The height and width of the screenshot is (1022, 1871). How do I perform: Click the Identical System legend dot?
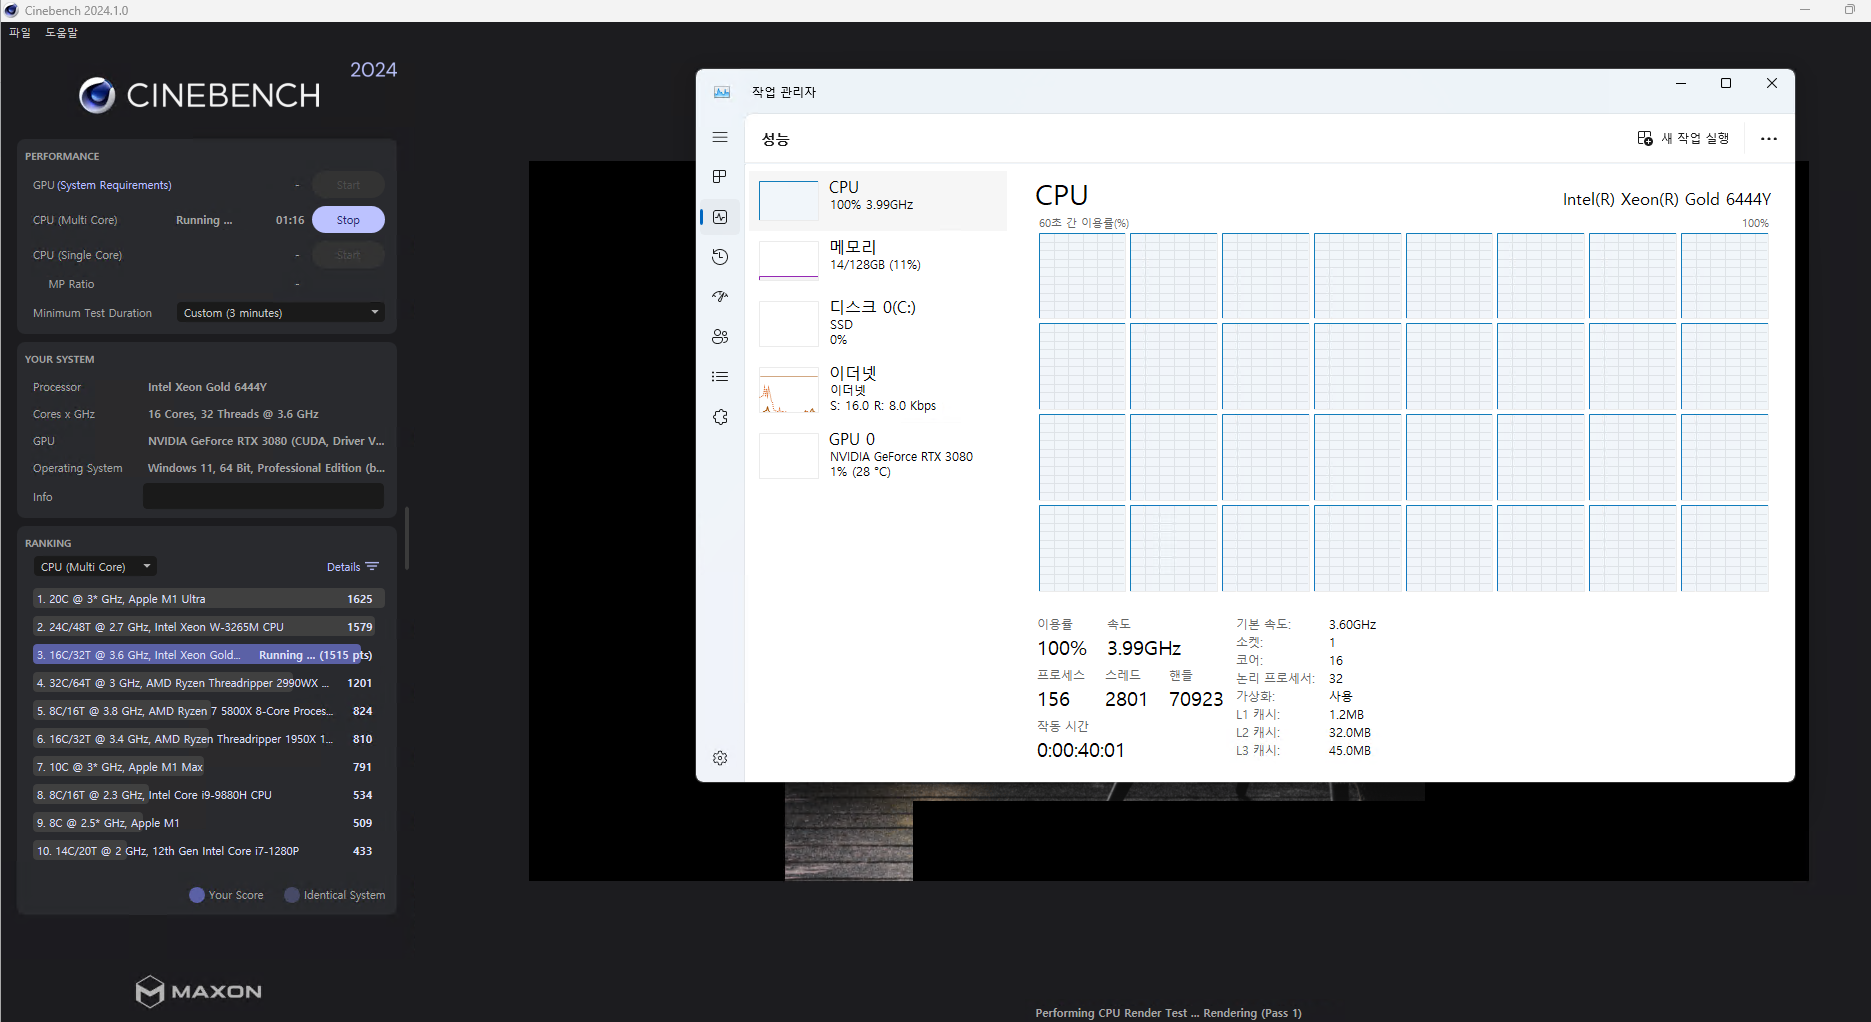tap(292, 895)
